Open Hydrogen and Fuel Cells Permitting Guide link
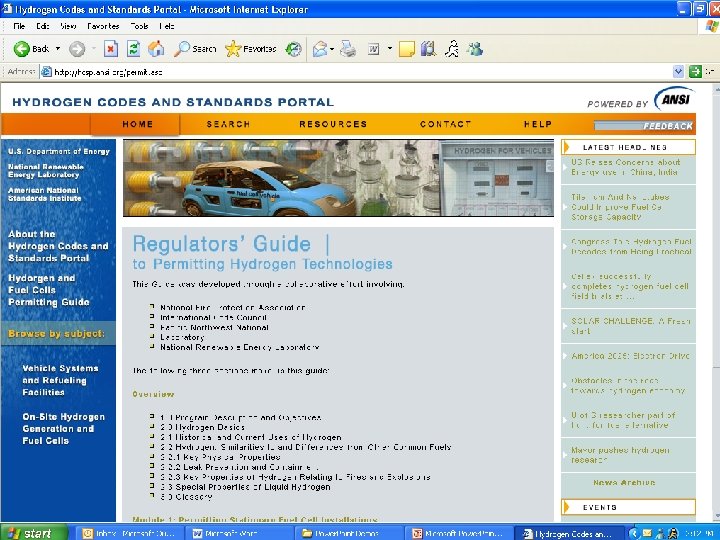This screenshot has width=720, height=540. click(x=49, y=290)
